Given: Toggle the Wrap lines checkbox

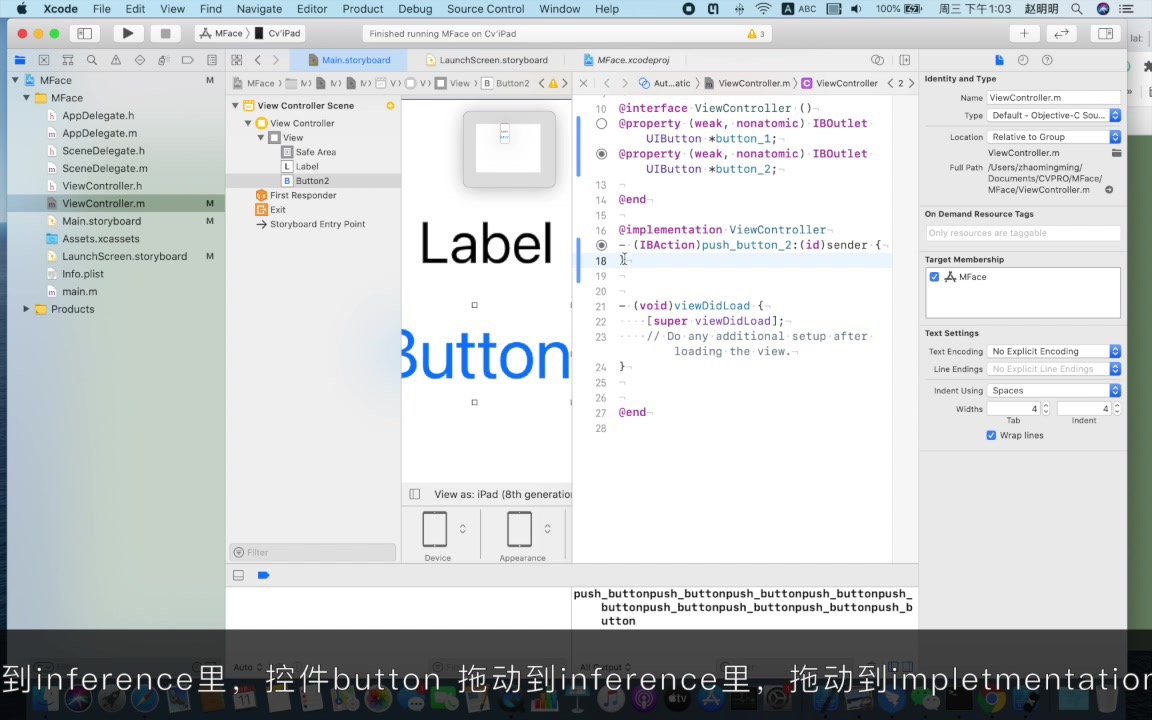Looking at the screenshot, I should [991, 435].
